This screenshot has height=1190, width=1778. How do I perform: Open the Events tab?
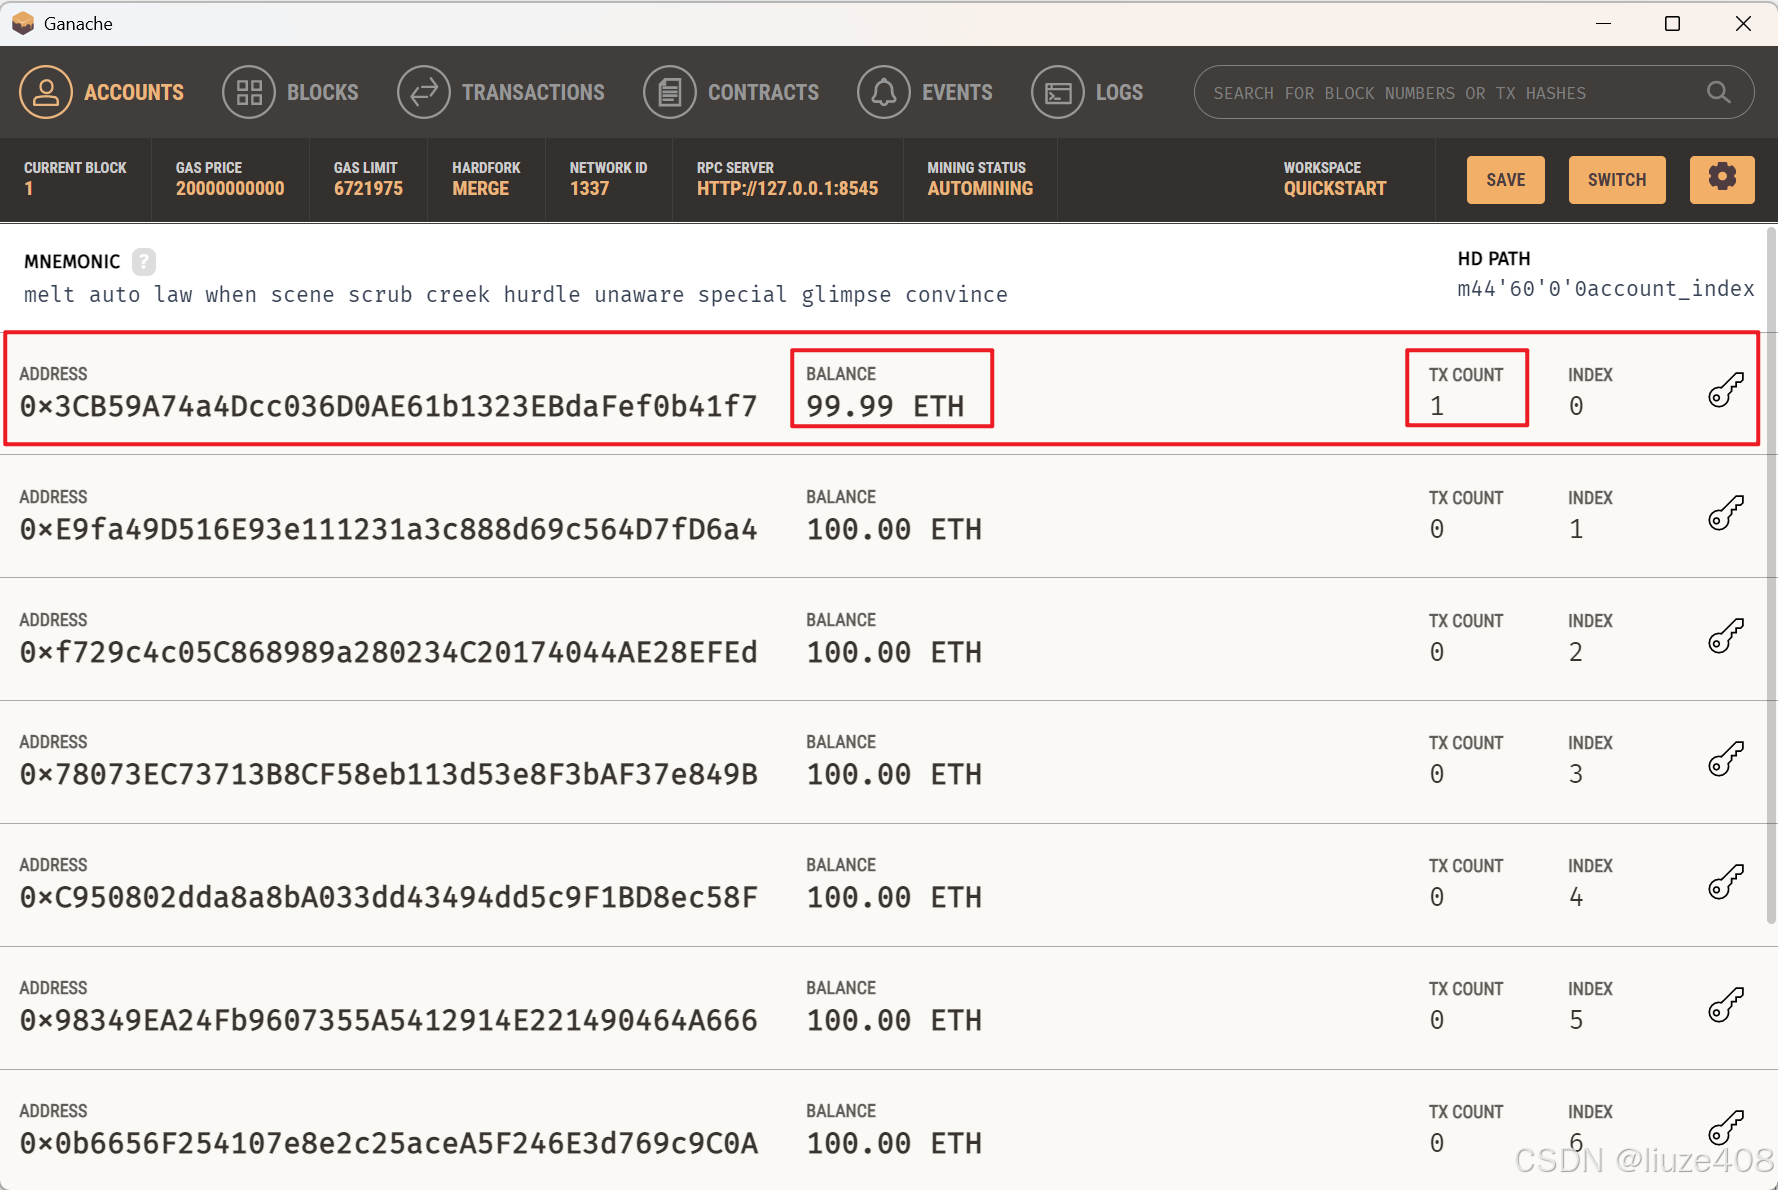click(x=925, y=92)
